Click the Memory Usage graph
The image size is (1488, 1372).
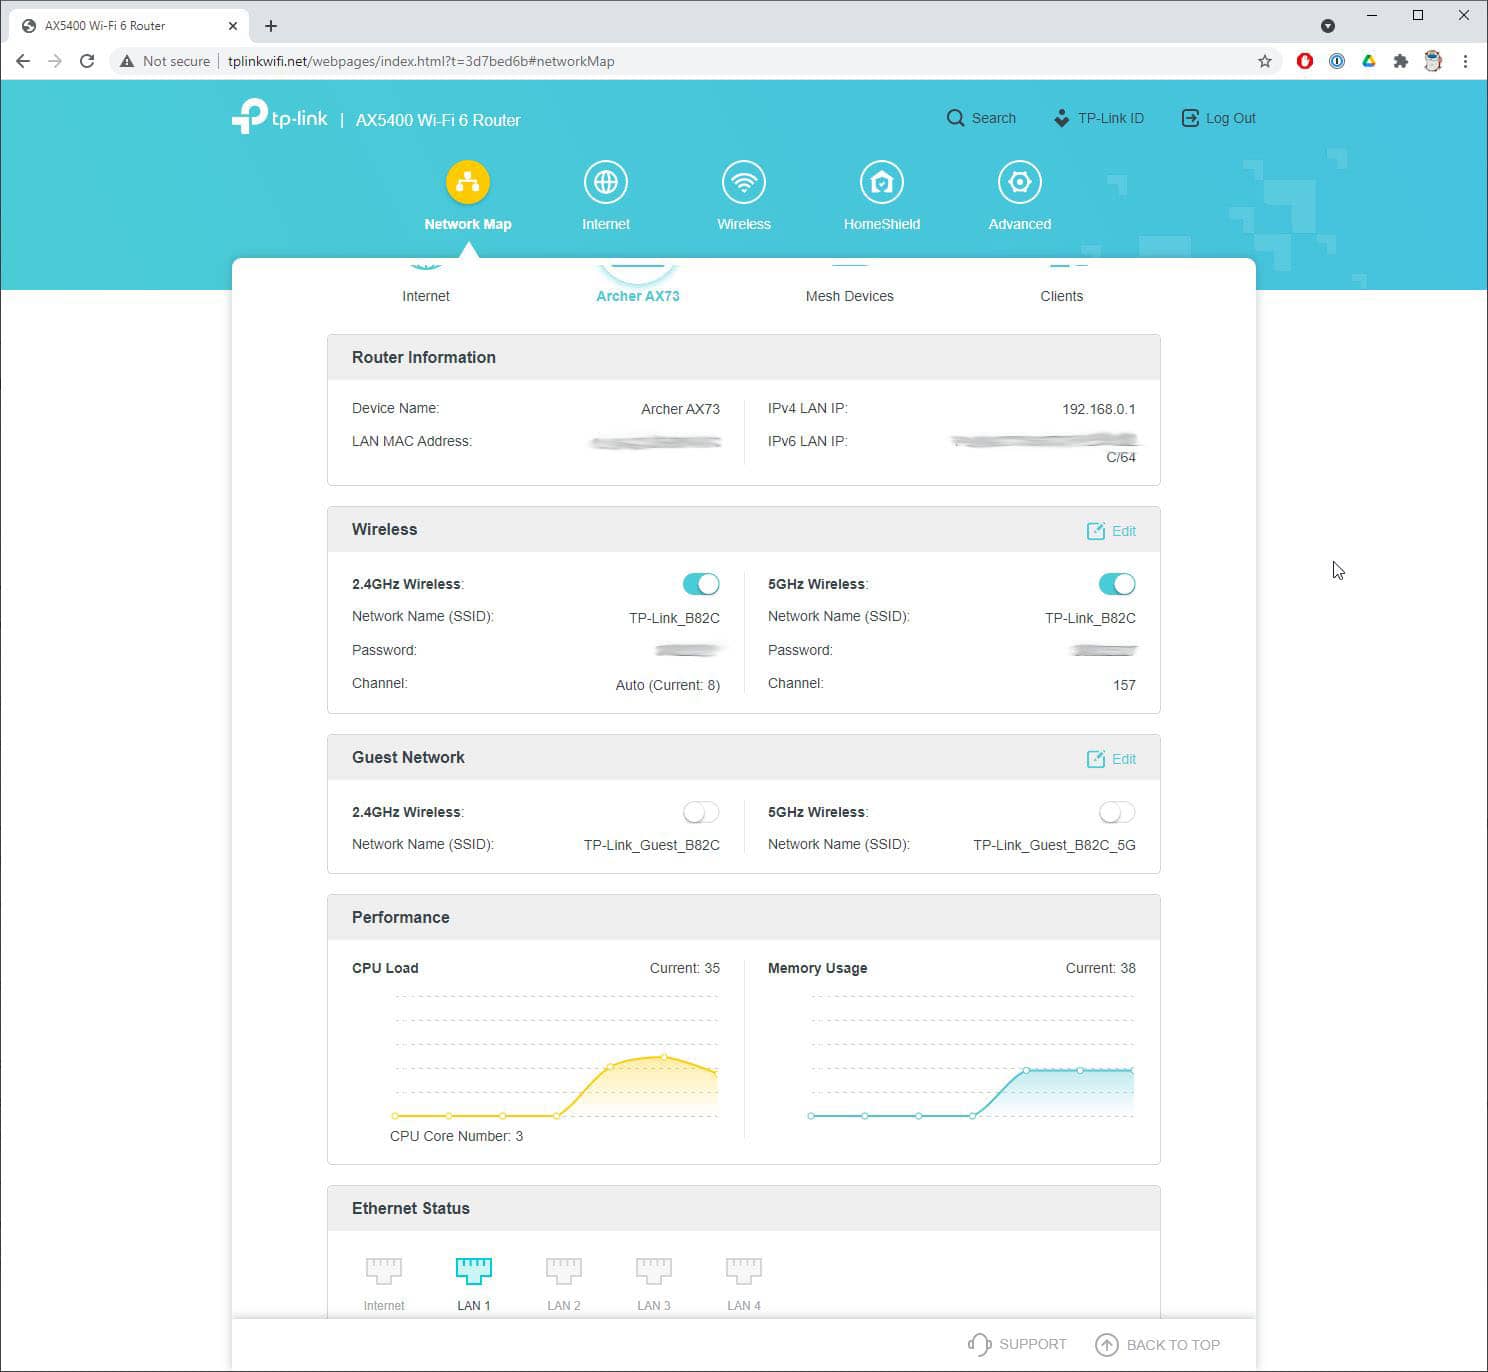point(972,1056)
